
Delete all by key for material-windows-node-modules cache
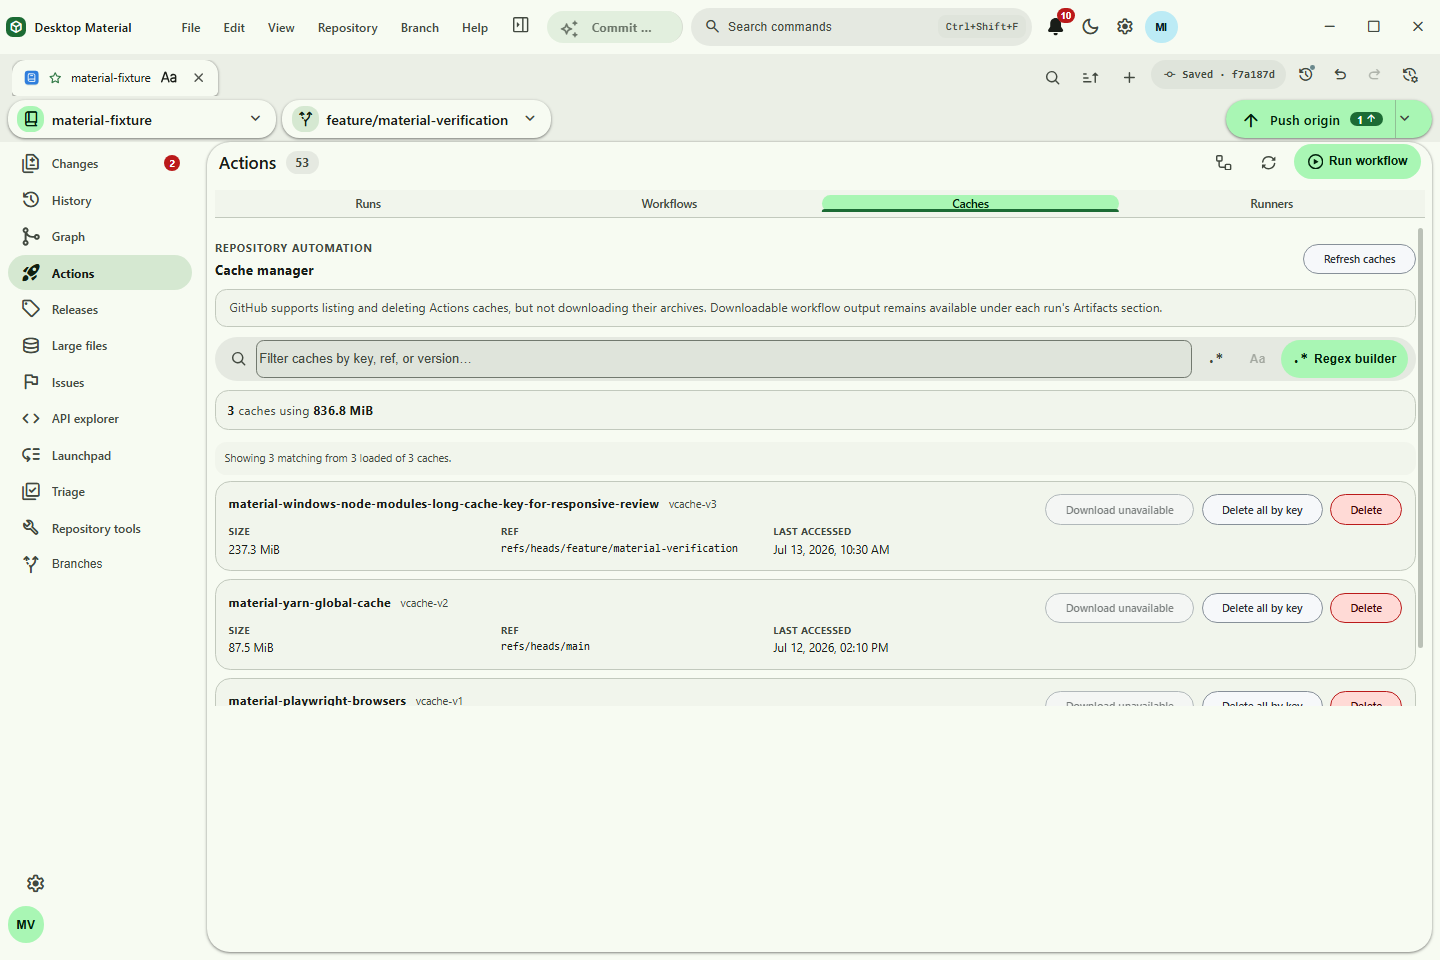tap(1262, 510)
